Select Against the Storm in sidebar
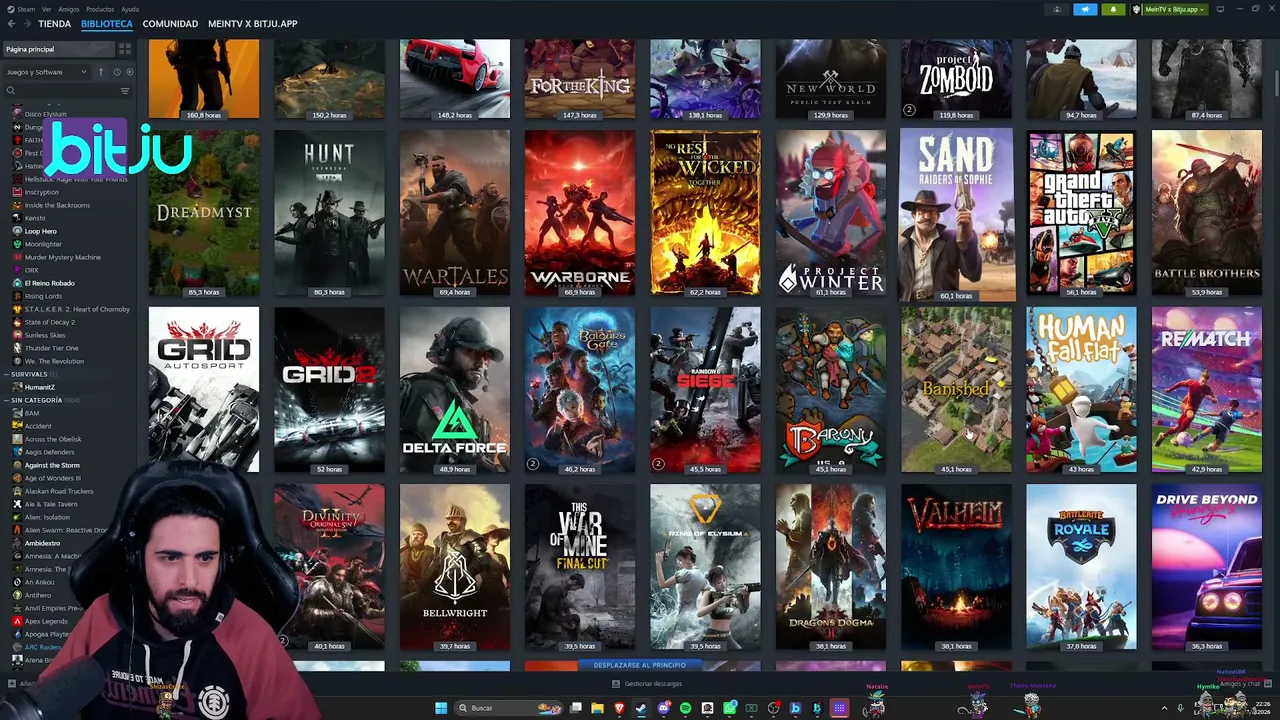The height and width of the screenshot is (720, 1280). tap(52, 465)
